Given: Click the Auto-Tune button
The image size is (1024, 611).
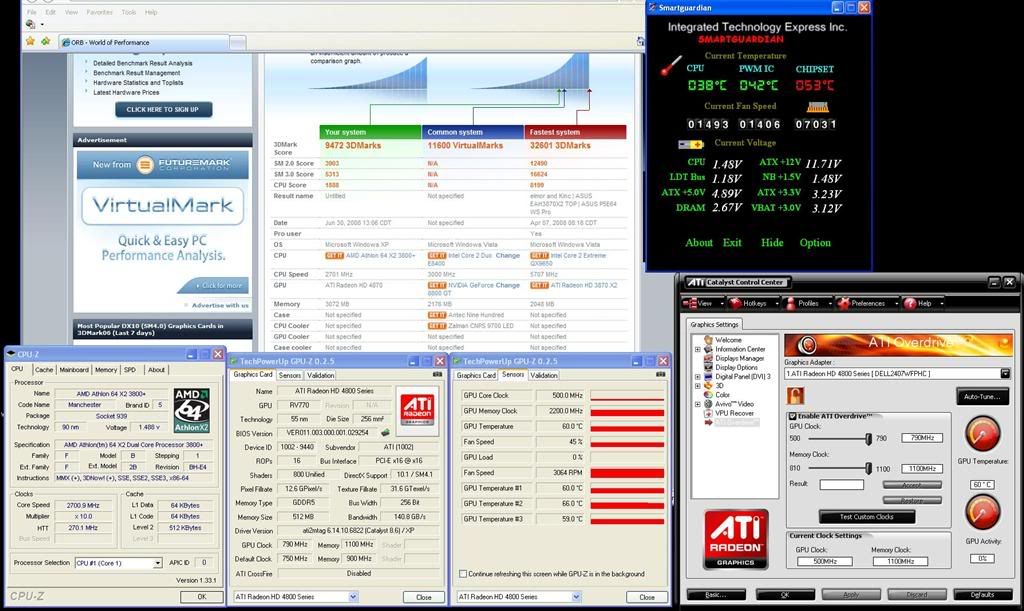Looking at the screenshot, I should 981,396.
